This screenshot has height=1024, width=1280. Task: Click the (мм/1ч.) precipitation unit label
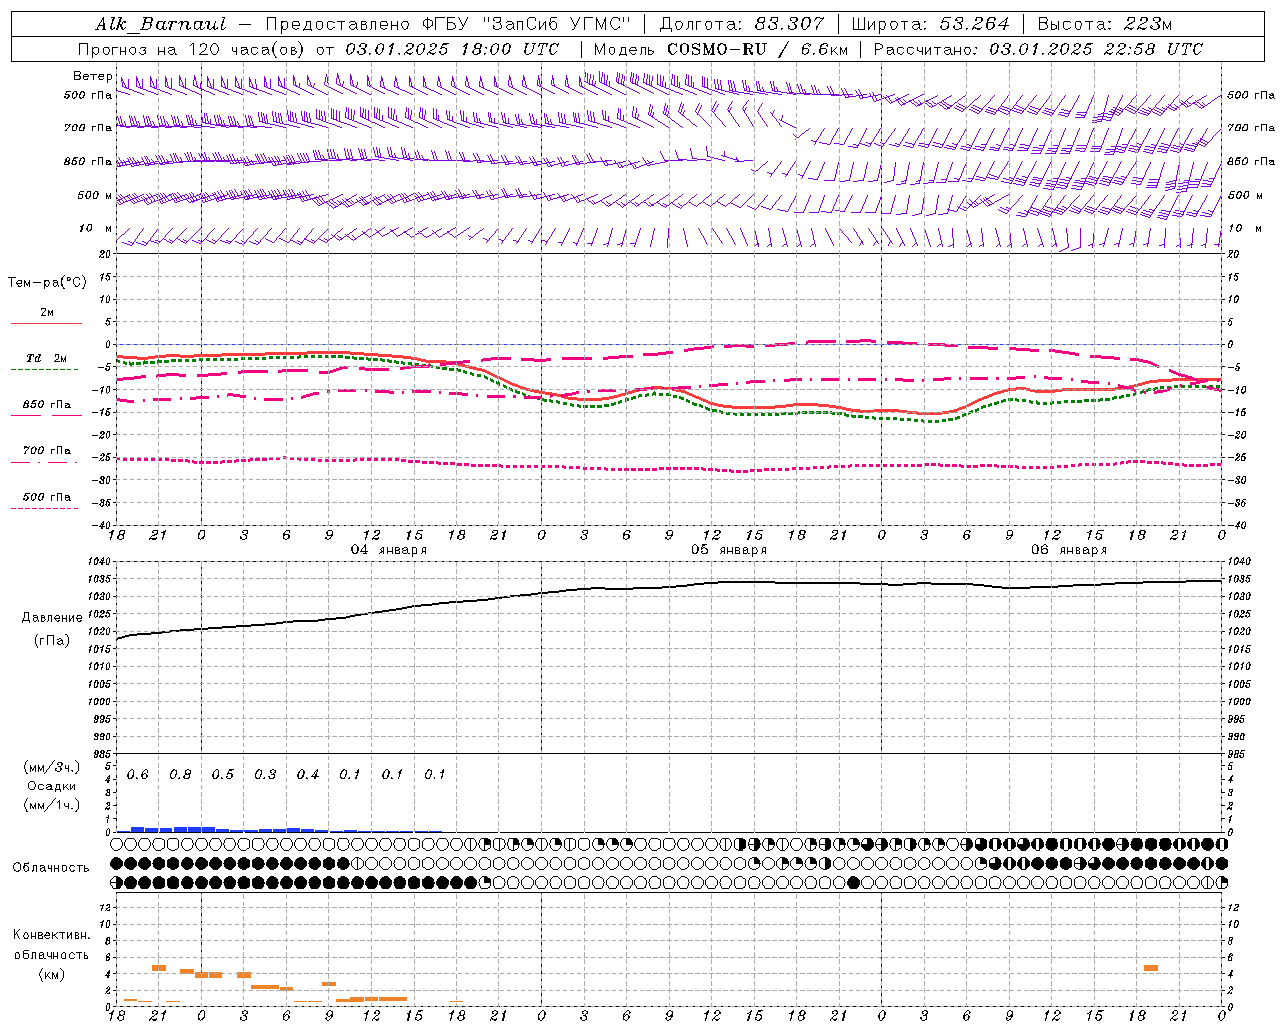[x=52, y=805]
